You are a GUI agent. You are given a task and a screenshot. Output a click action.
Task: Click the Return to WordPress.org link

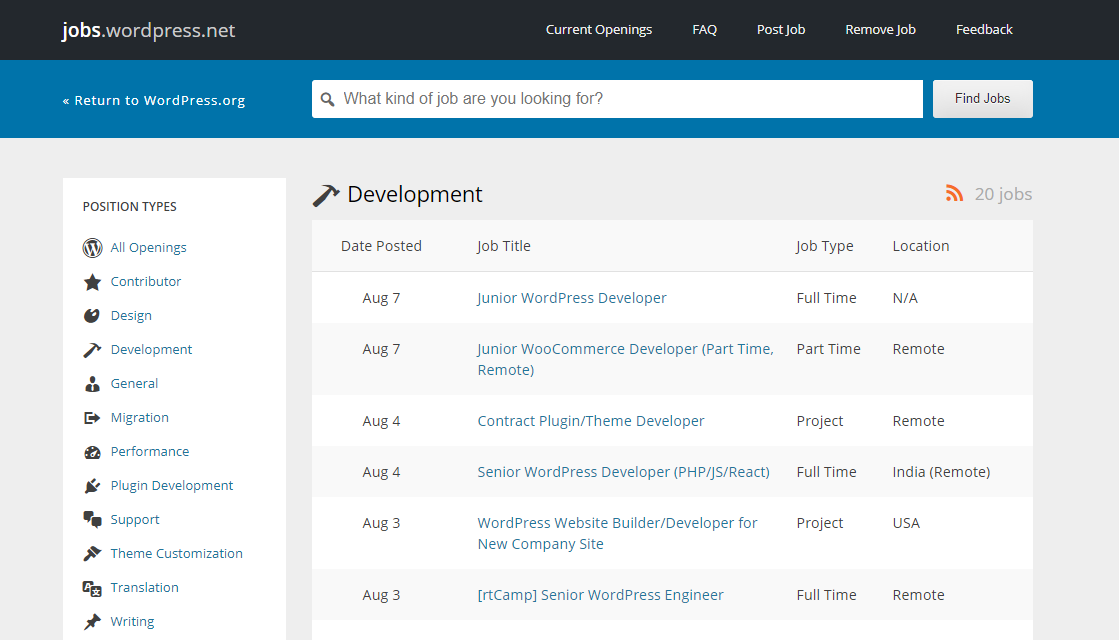[x=153, y=100]
